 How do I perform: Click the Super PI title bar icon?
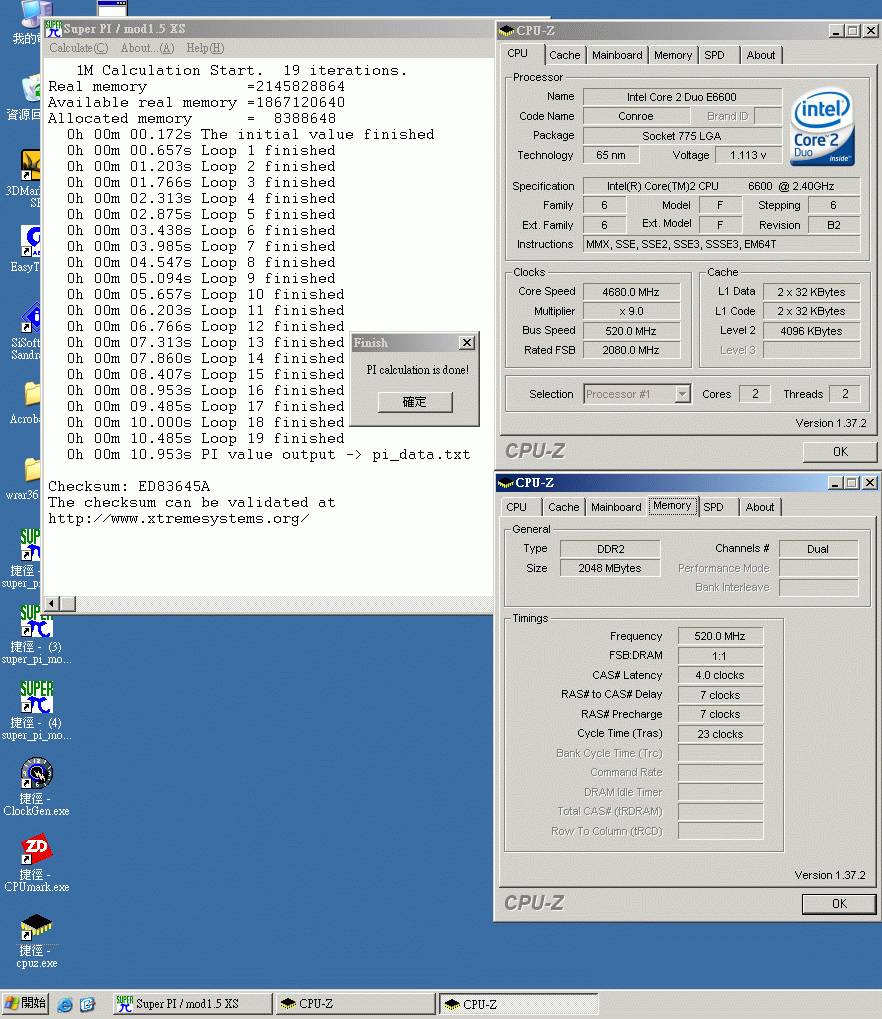(53, 29)
